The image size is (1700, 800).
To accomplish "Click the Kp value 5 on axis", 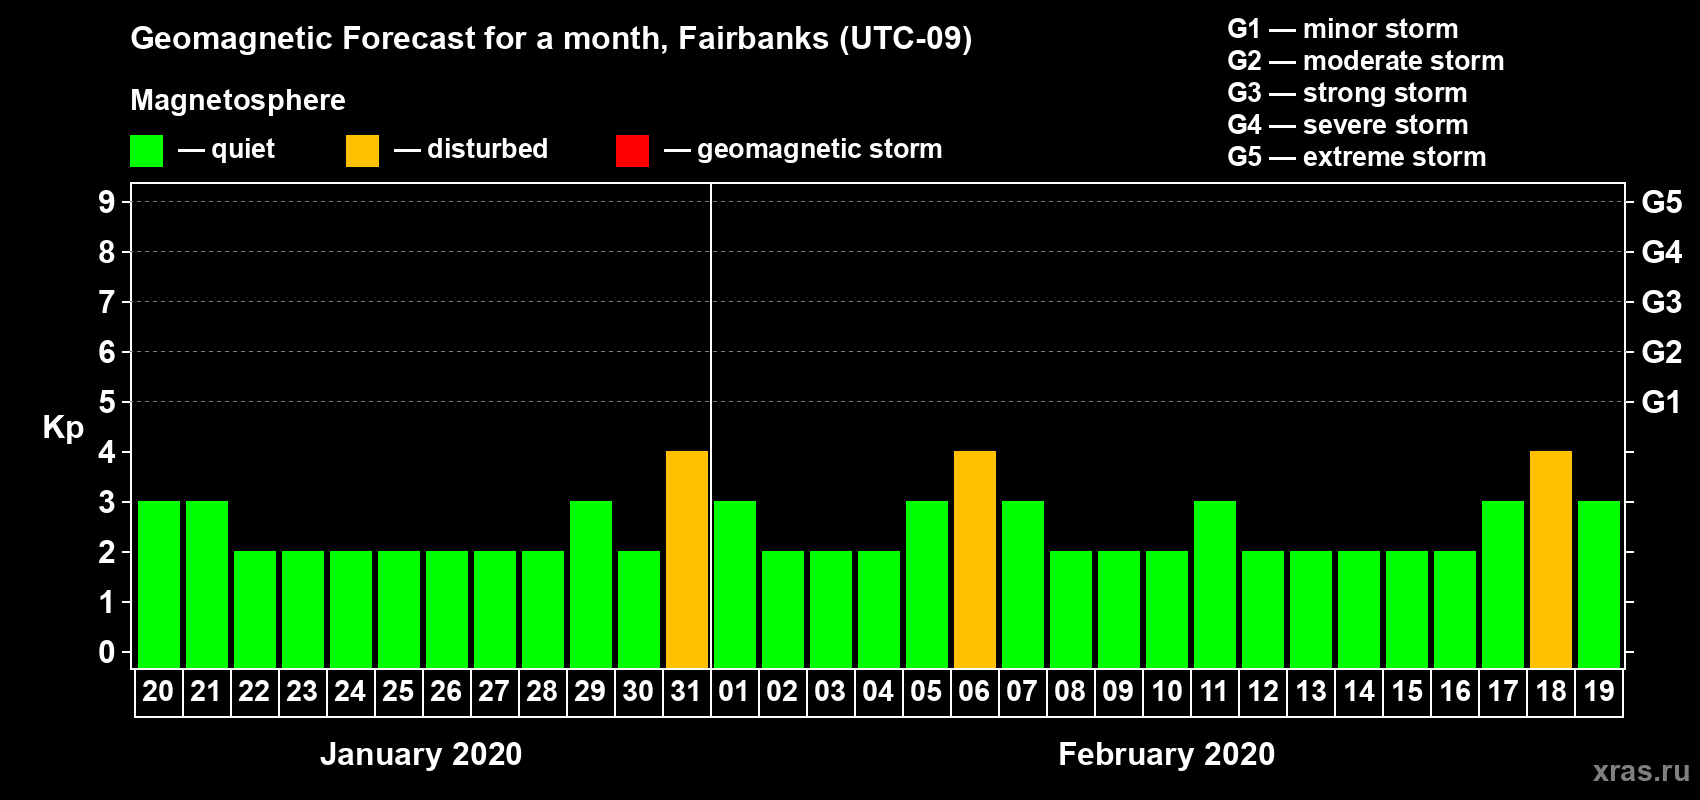I will (x=107, y=402).
